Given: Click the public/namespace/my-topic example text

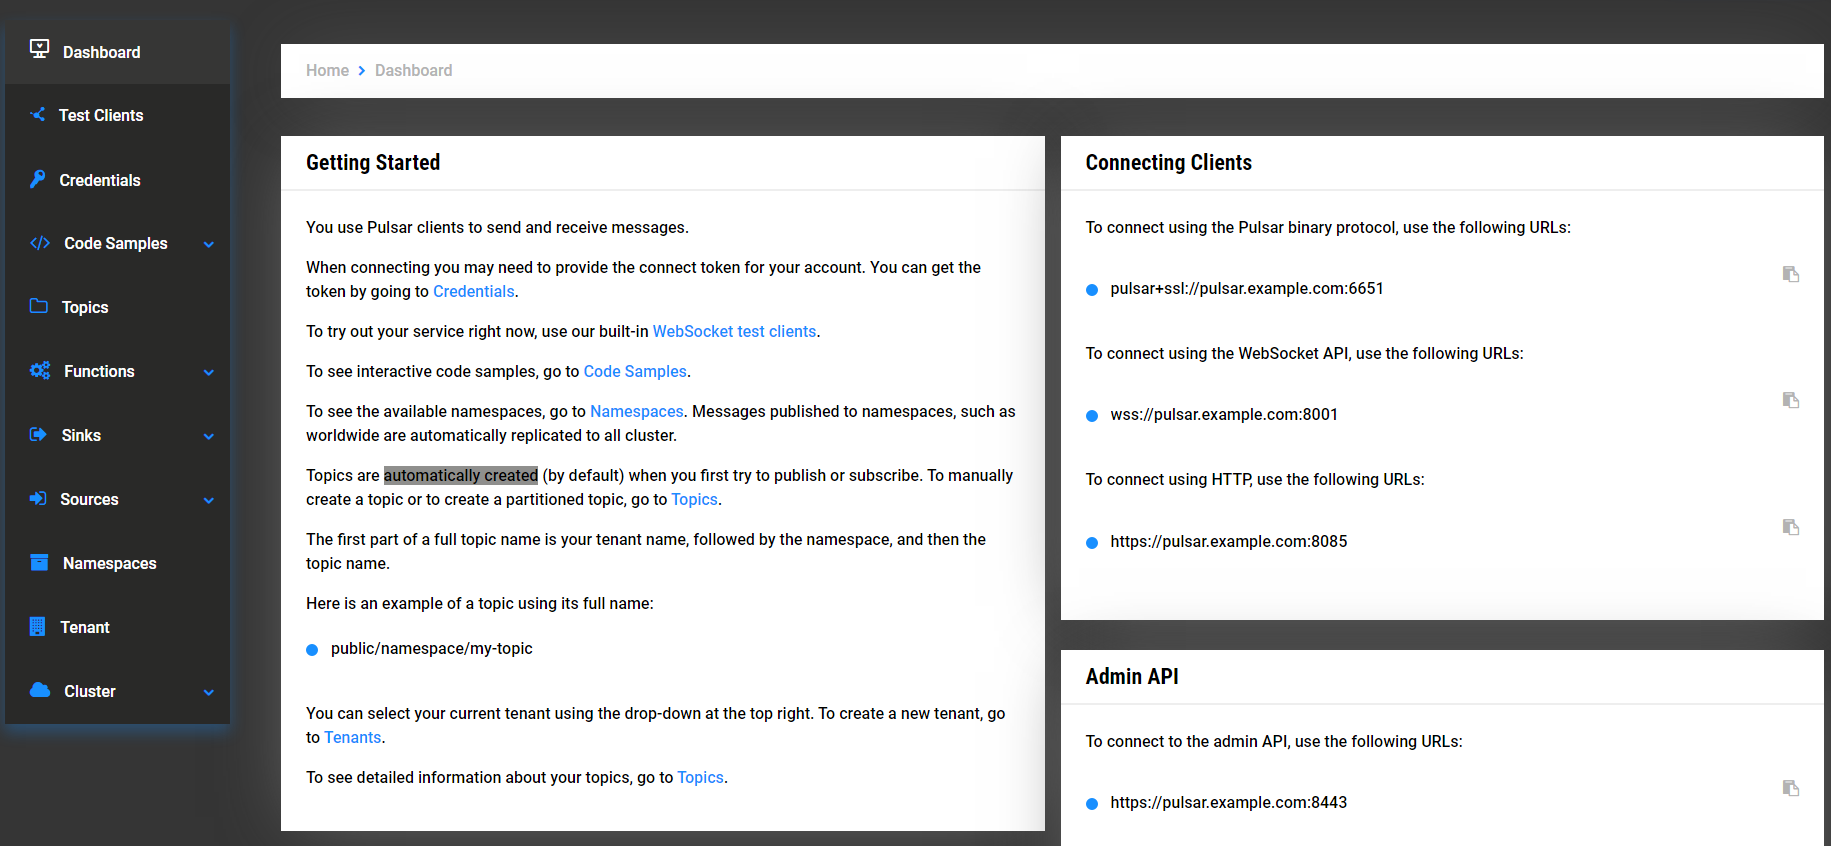Looking at the screenshot, I should coord(432,648).
